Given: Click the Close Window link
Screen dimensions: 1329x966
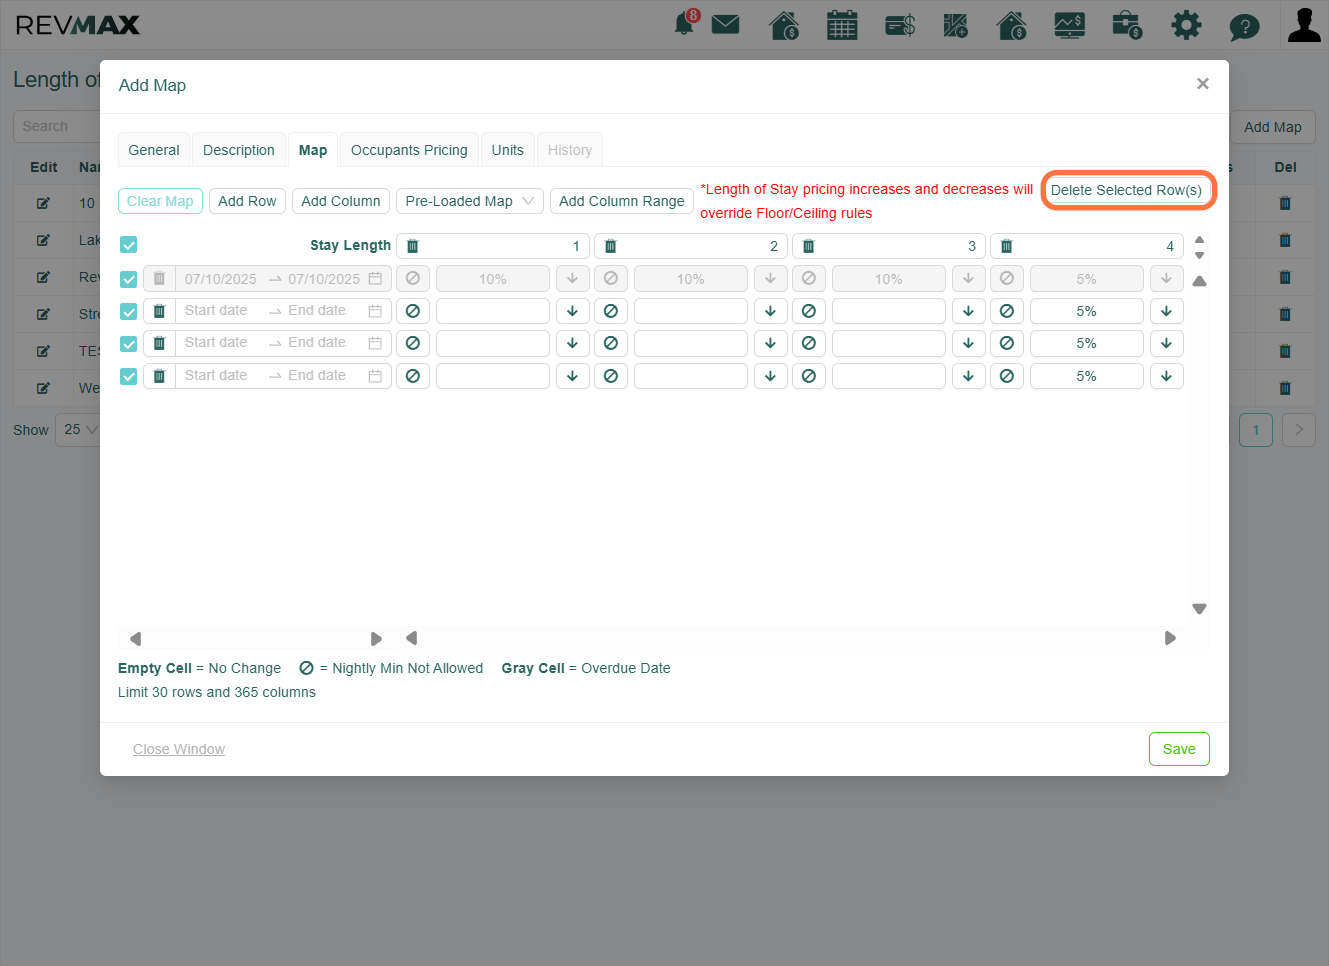Looking at the screenshot, I should 179,749.
